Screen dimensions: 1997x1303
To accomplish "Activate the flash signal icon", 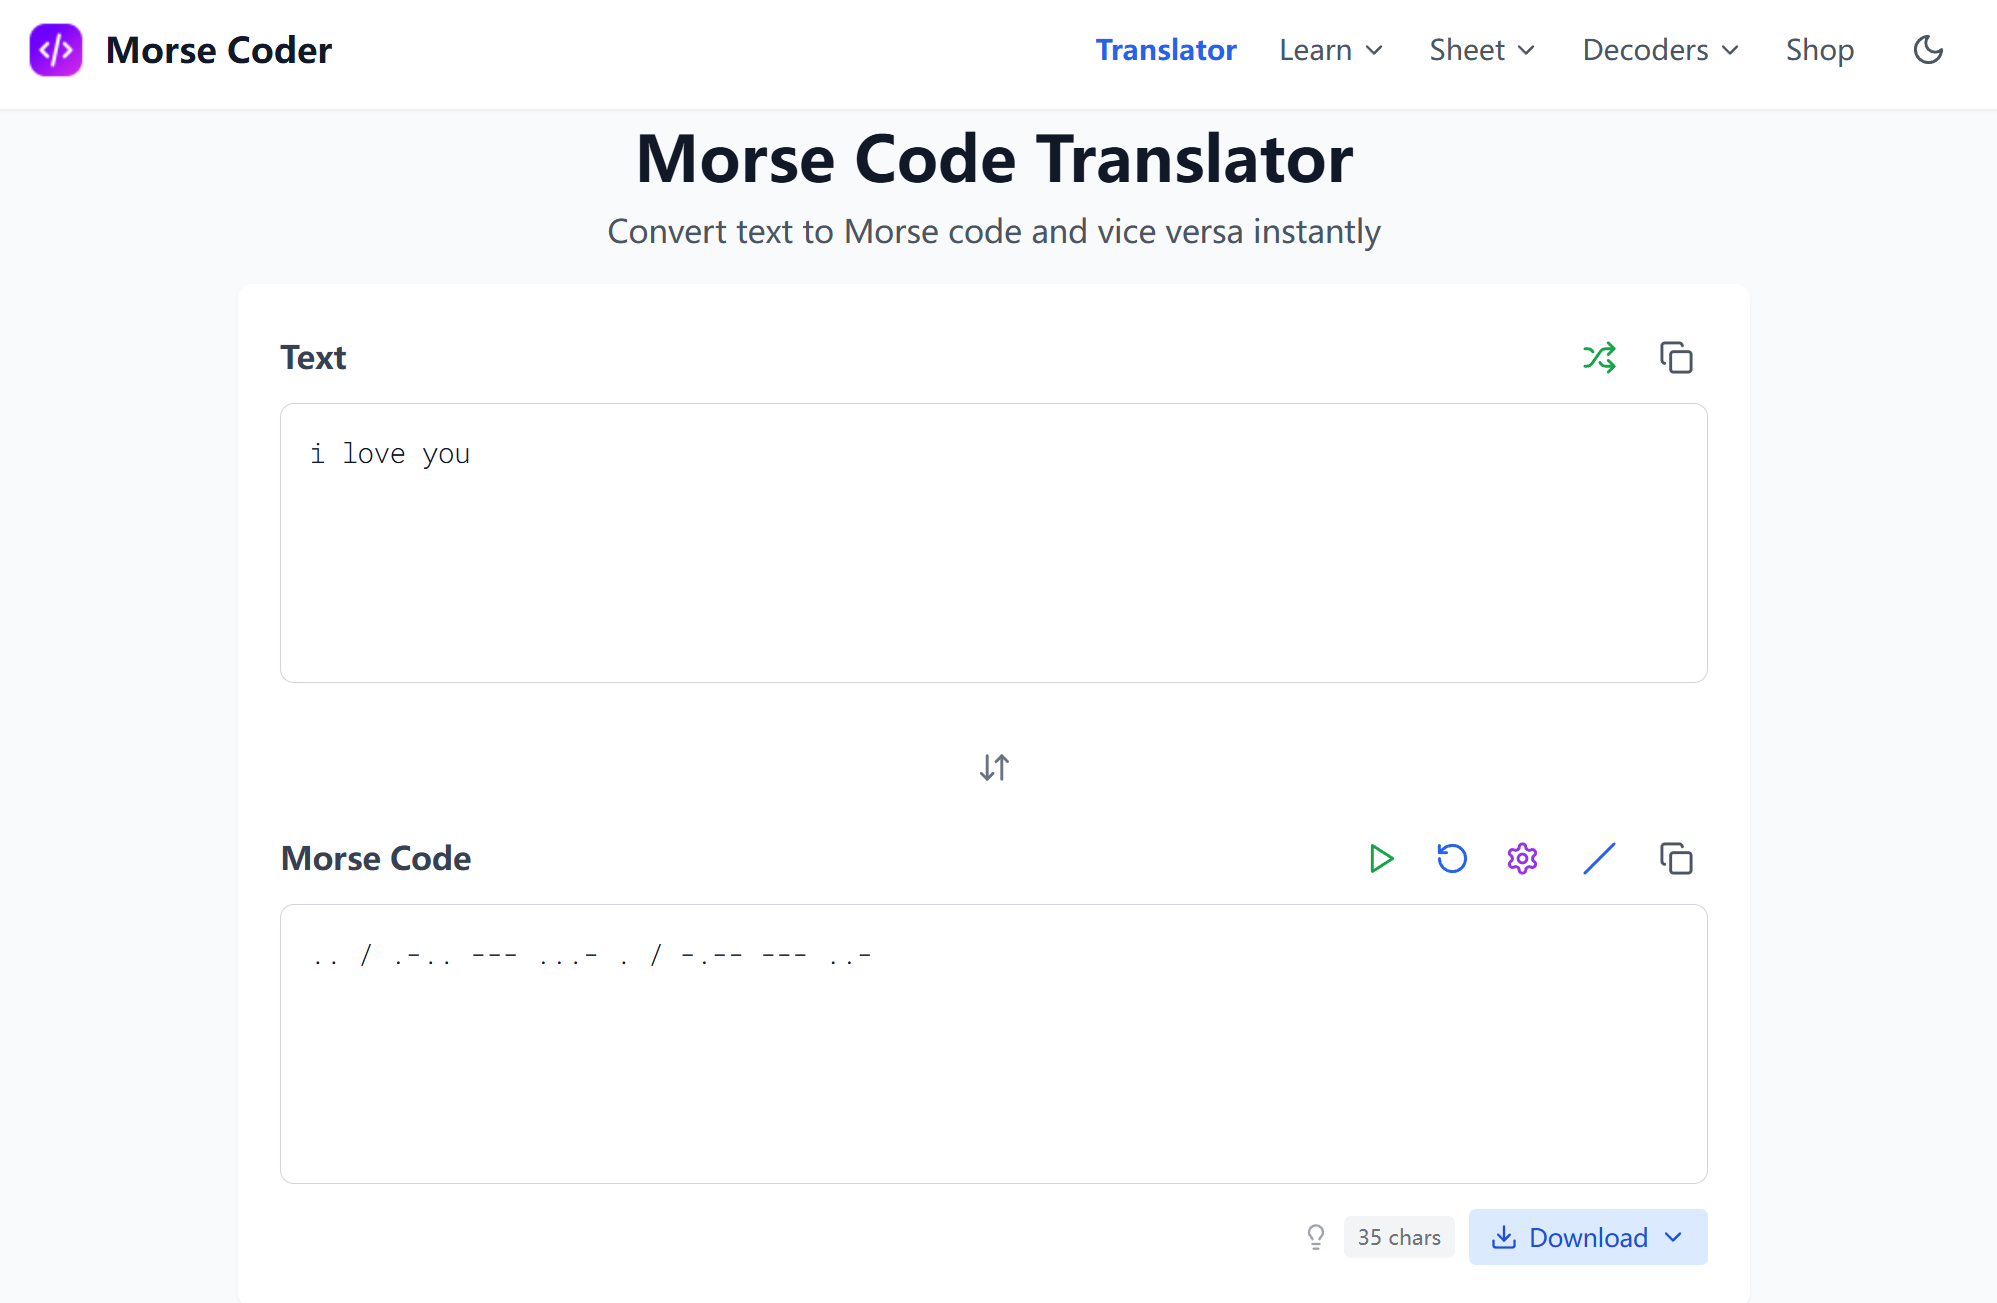I will pyautogui.click(x=1598, y=858).
